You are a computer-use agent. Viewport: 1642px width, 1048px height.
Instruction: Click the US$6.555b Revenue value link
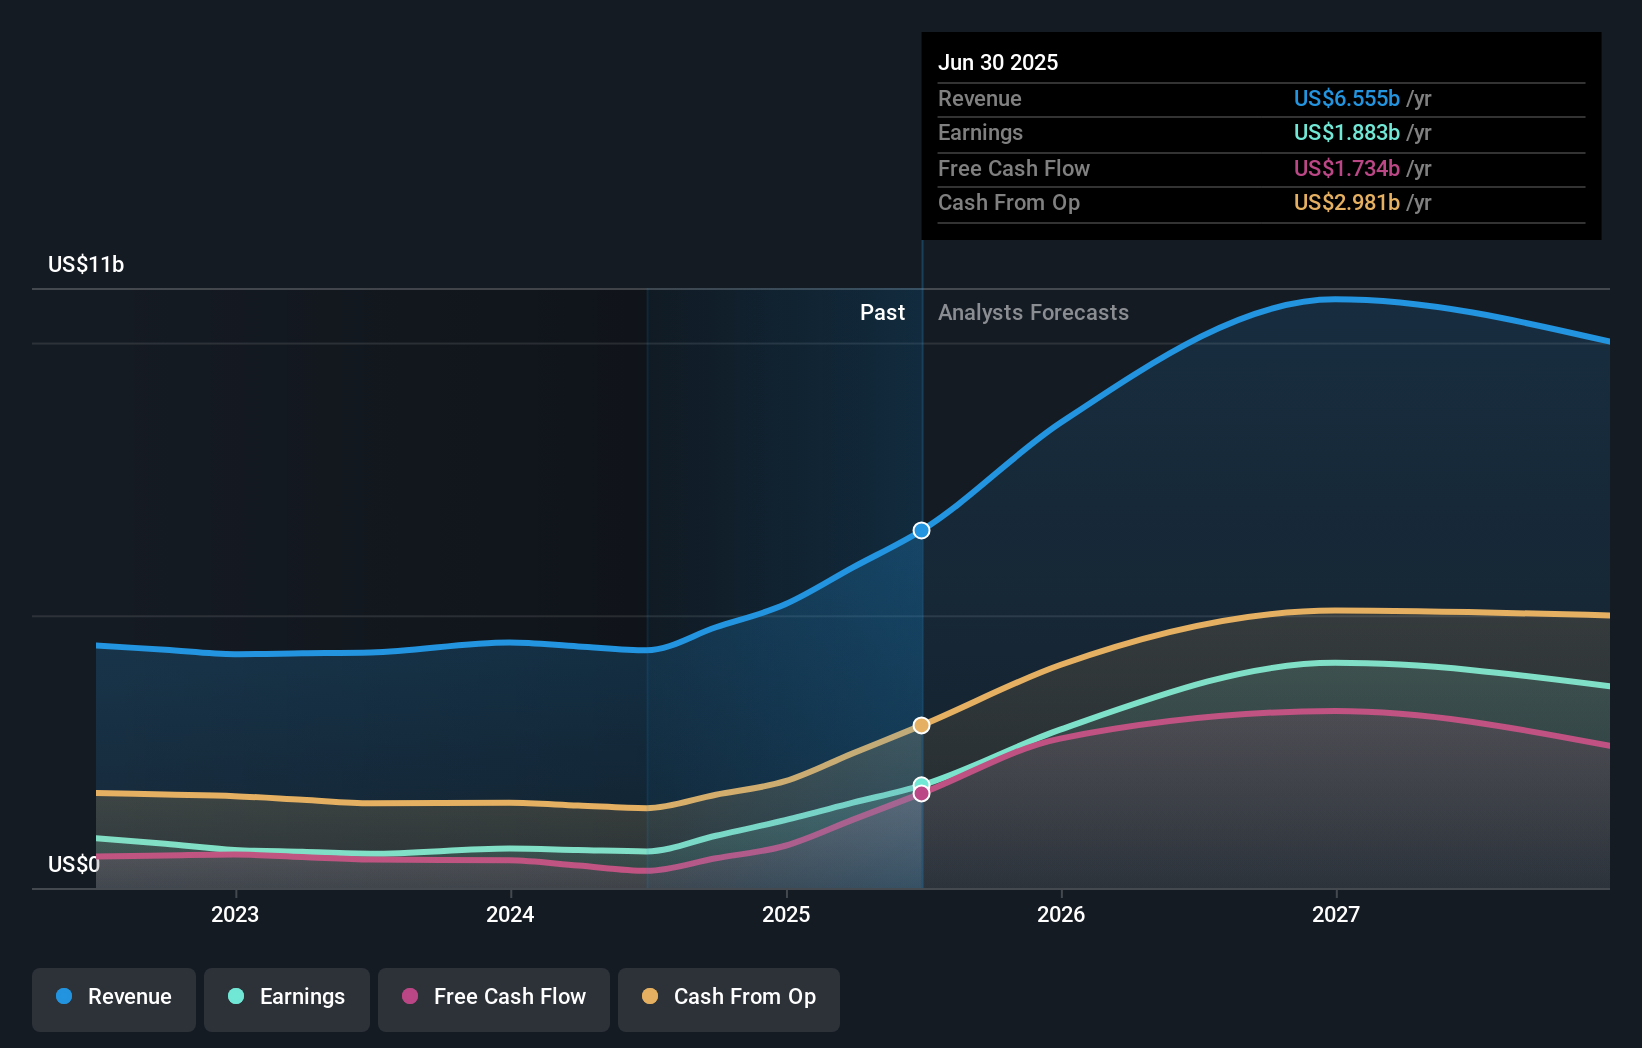(1347, 99)
